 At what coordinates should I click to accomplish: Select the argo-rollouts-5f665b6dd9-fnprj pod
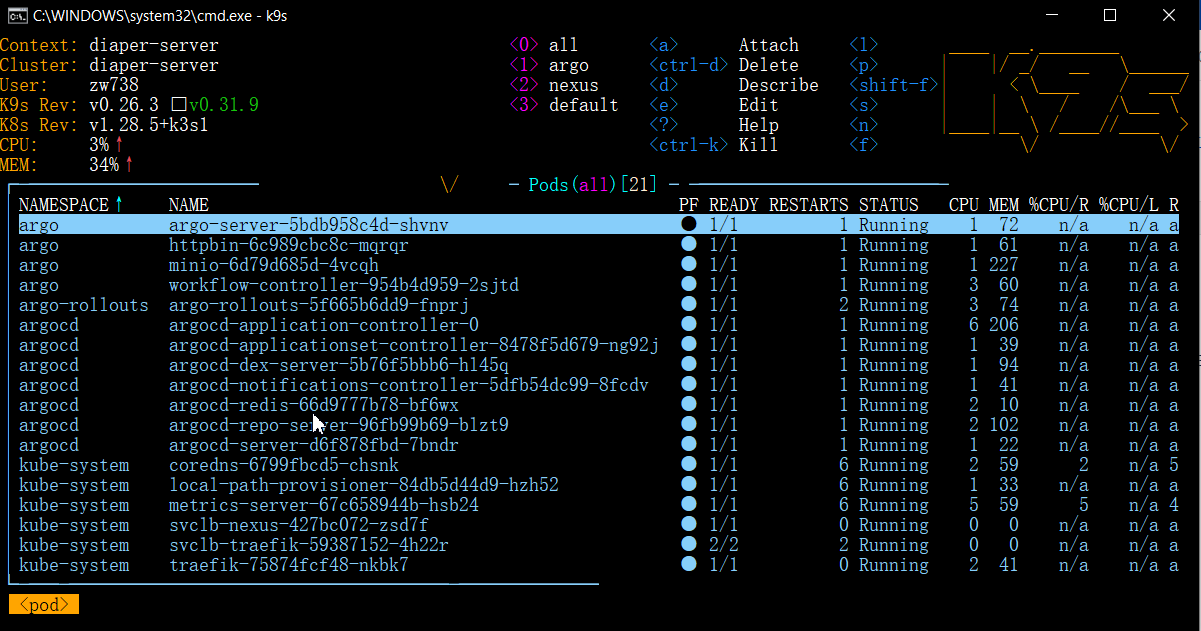(x=319, y=305)
